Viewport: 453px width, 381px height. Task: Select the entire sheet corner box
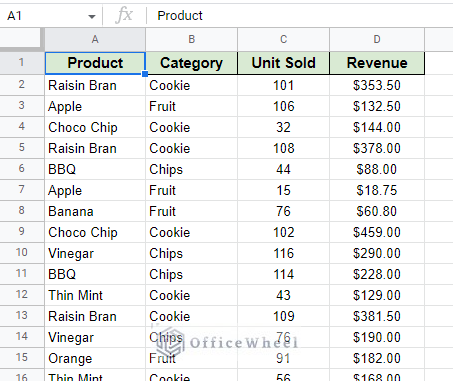[x=22, y=39]
